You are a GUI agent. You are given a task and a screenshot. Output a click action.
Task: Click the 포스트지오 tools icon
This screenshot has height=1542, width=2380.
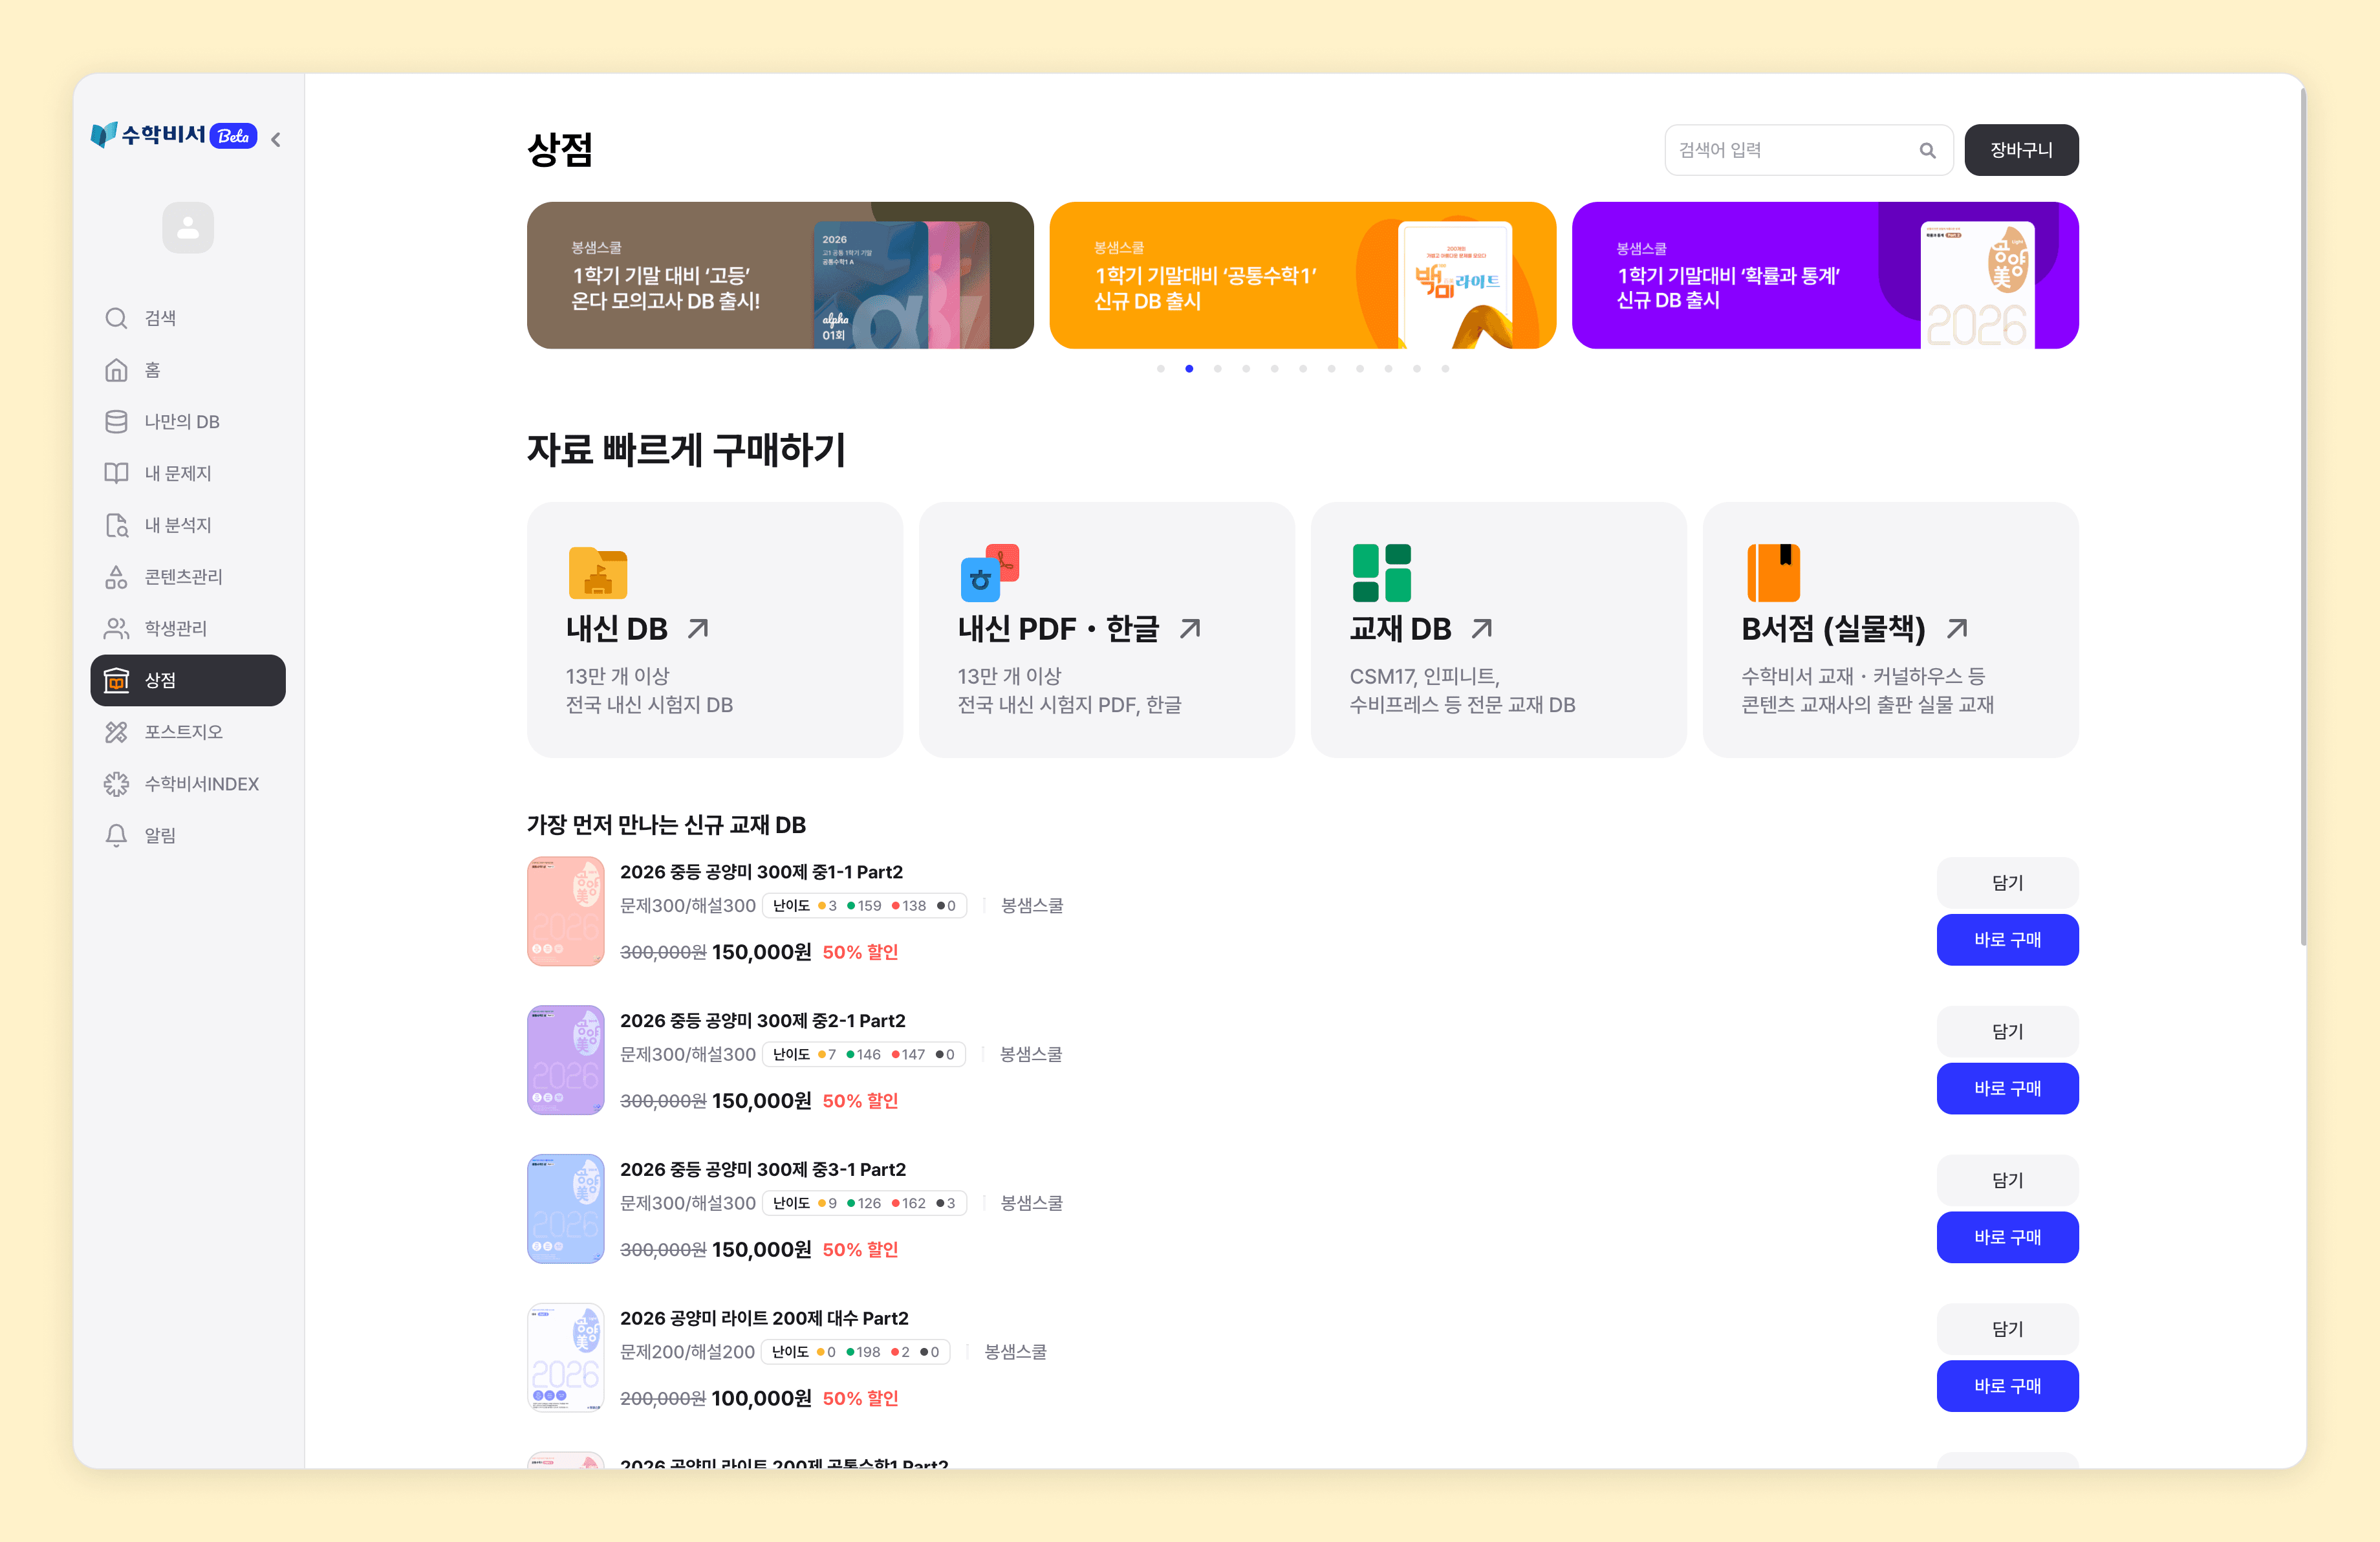[x=116, y=732]
